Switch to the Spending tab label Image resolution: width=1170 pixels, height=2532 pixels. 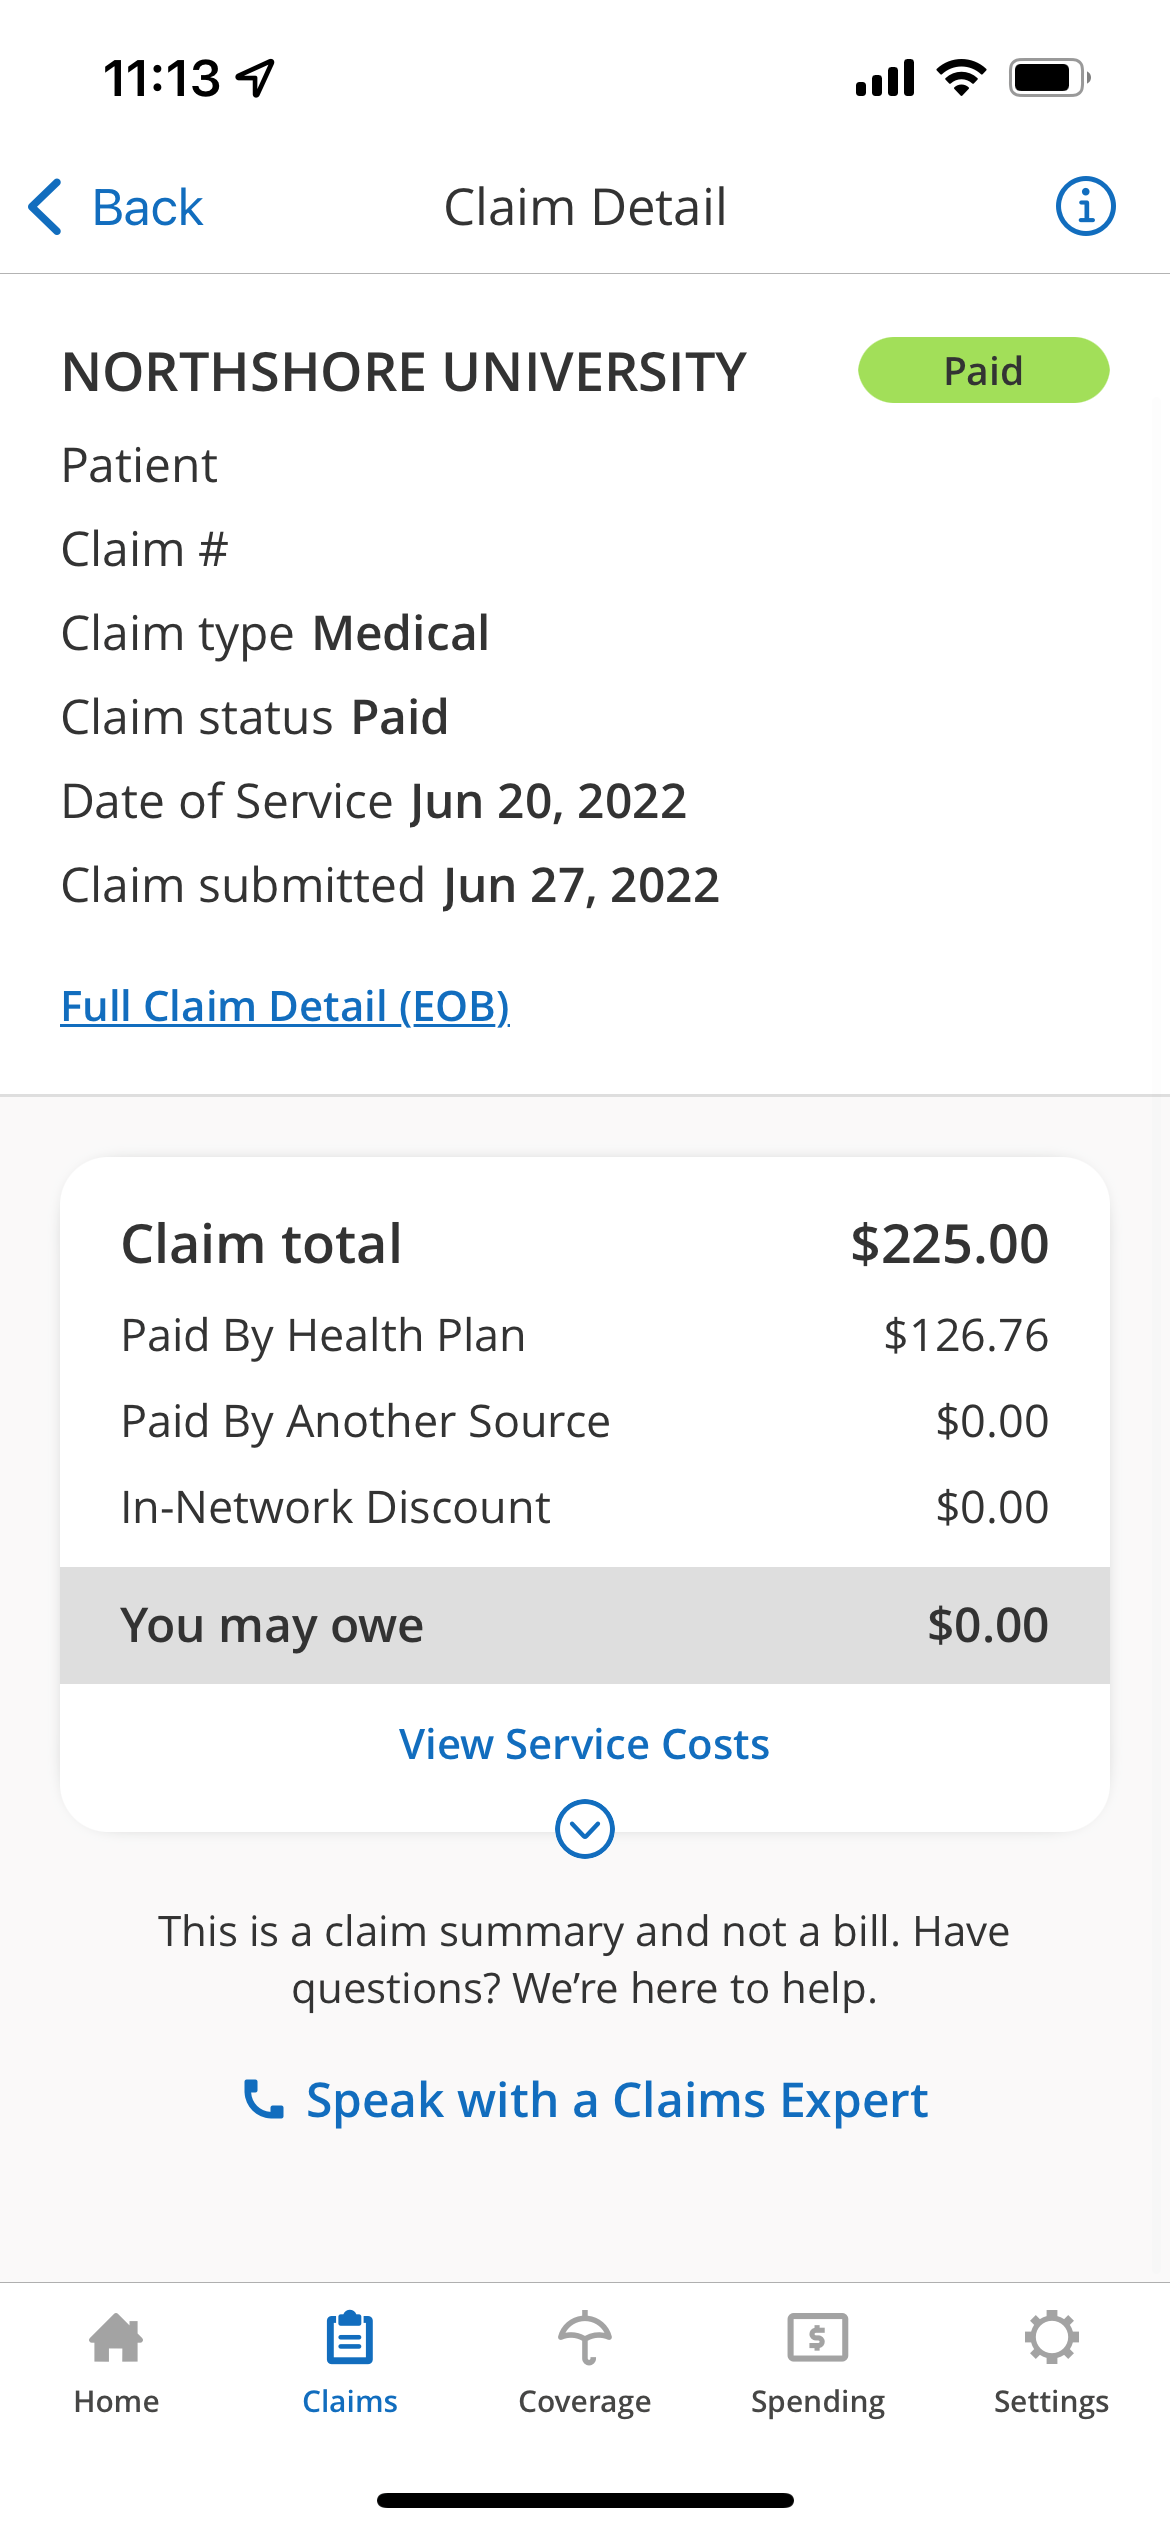818,2402
